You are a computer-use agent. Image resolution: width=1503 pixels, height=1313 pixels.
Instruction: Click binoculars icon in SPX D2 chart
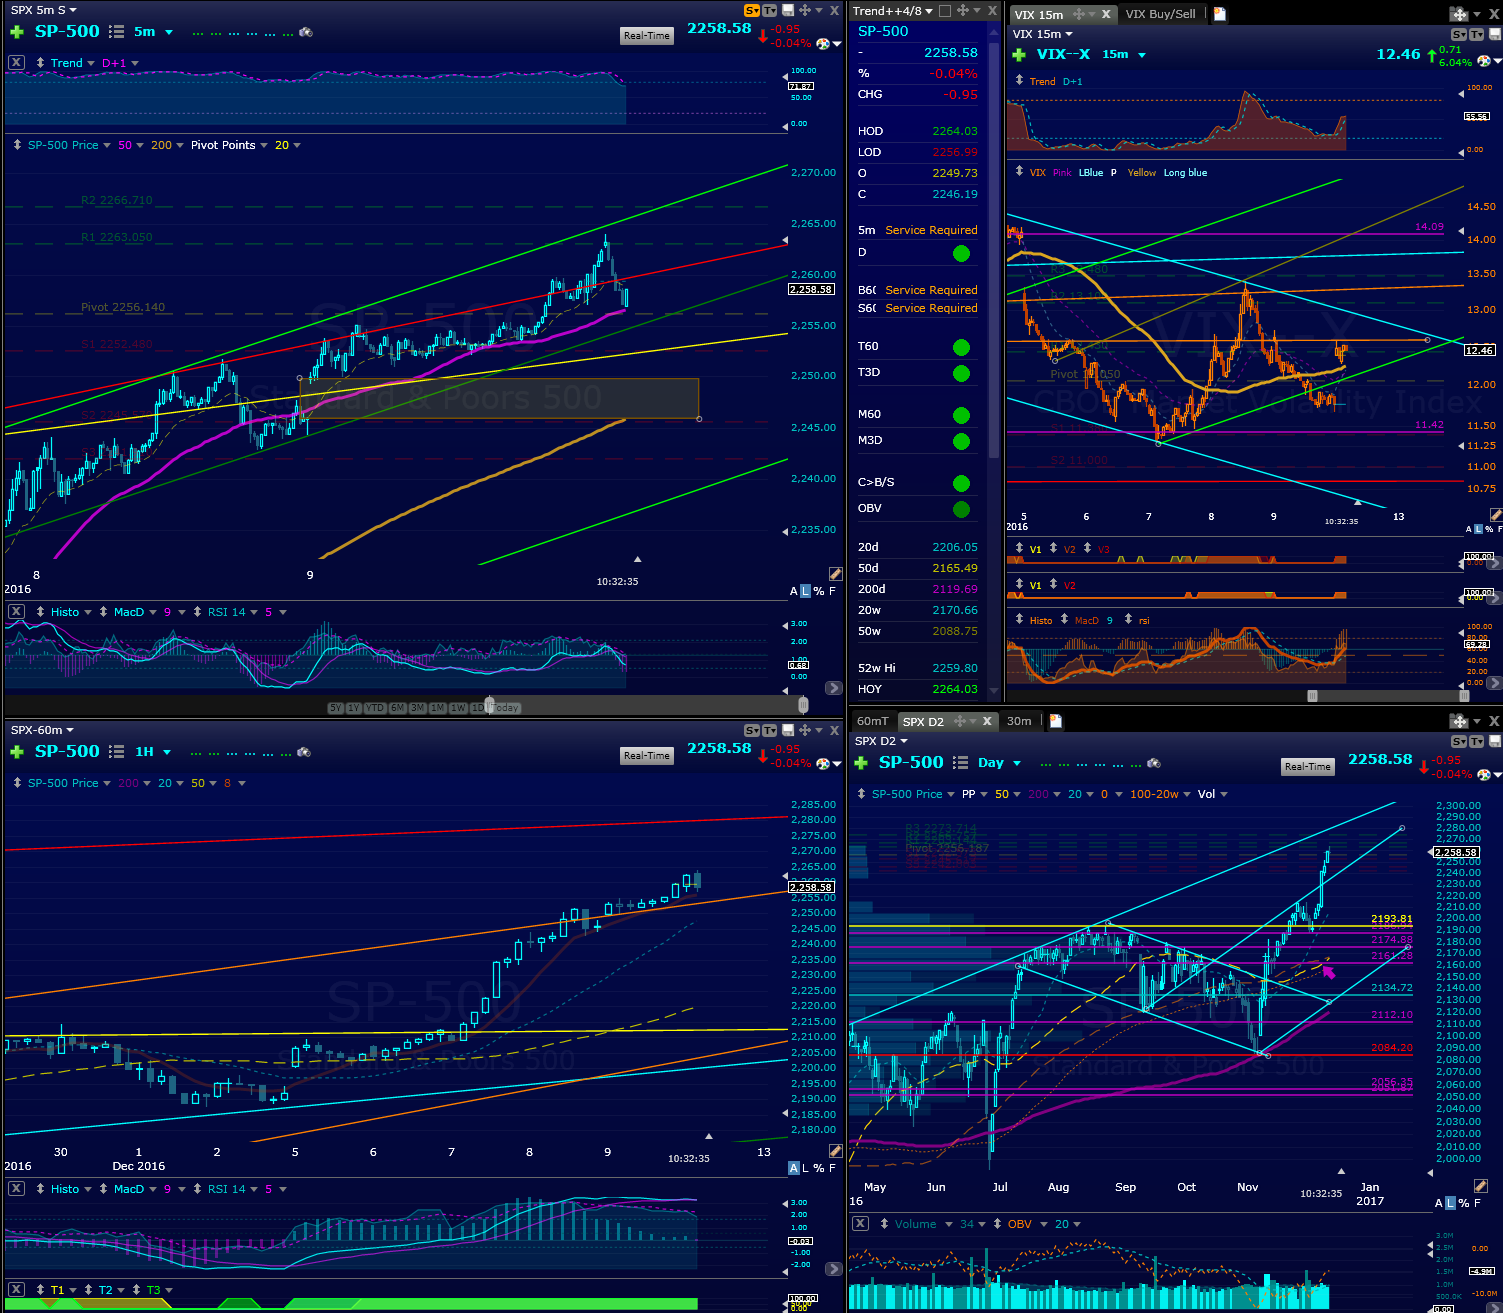pyautogui.click(x=1153, y=763)
